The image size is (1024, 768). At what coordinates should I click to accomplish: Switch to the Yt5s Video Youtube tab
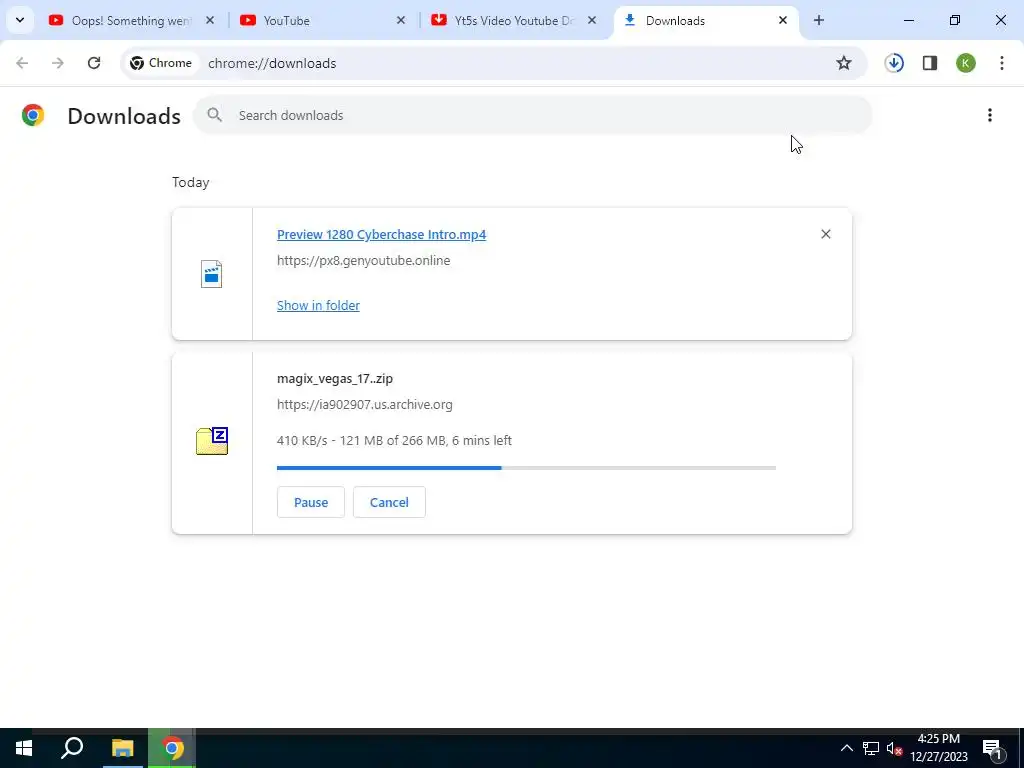pyautogui.click(x=513, y=21)
